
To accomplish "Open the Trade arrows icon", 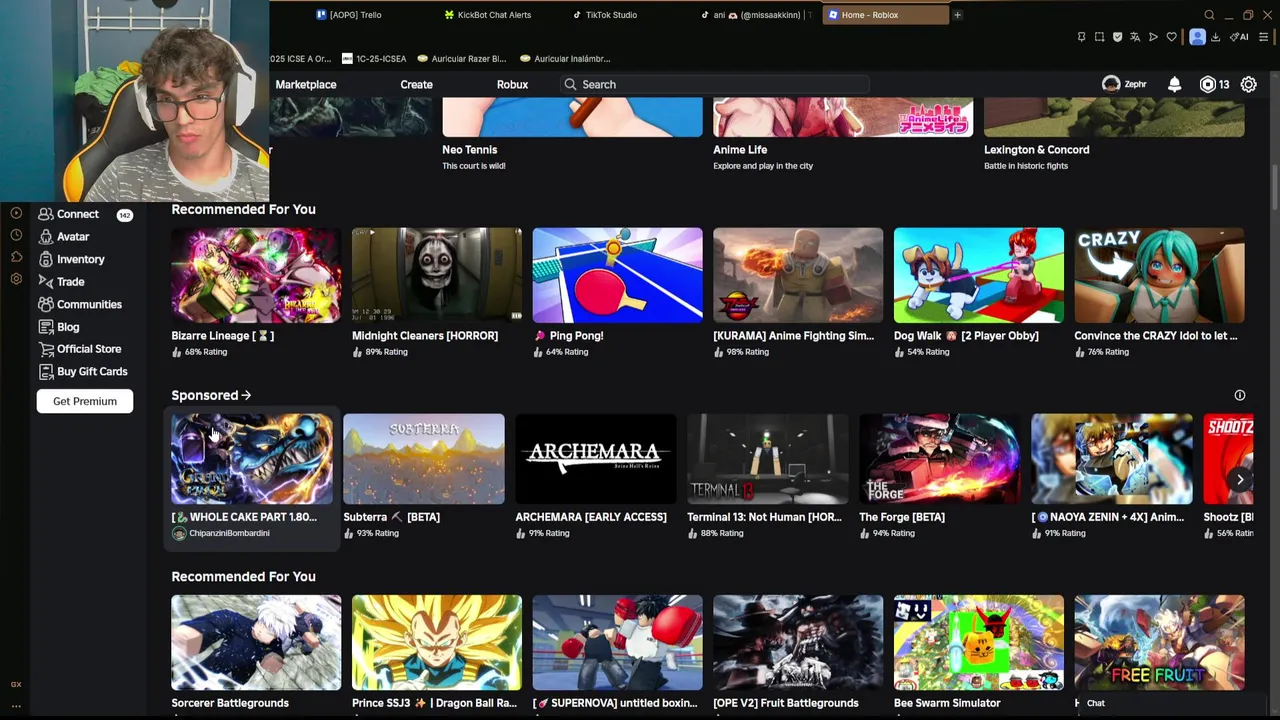I will 46,282.
